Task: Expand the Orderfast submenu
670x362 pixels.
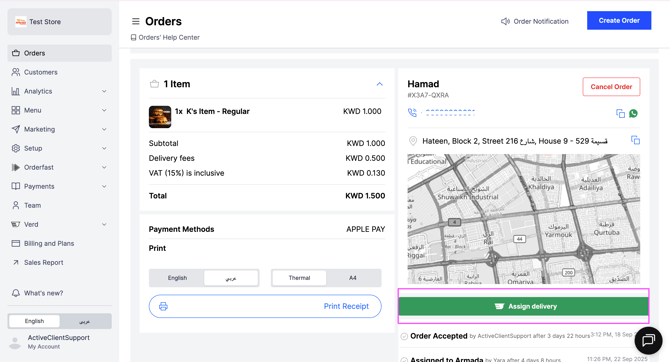Action: [104, 167]
